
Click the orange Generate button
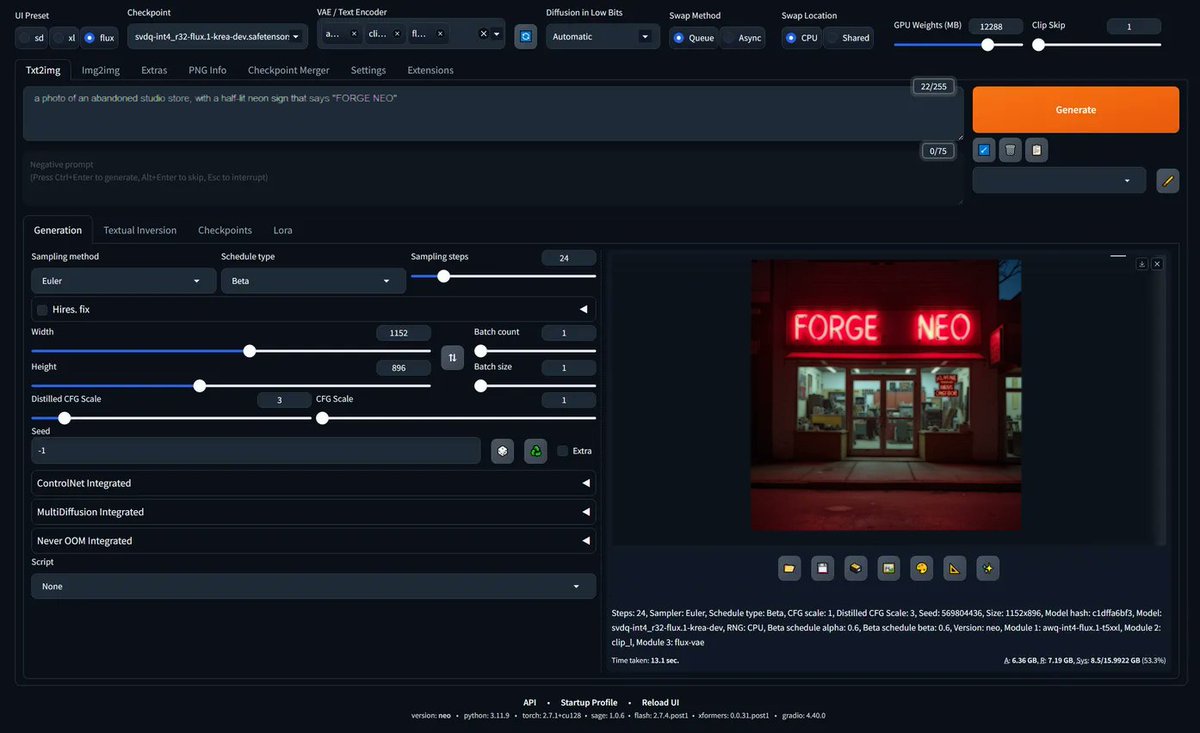(x=1076, y=110)
